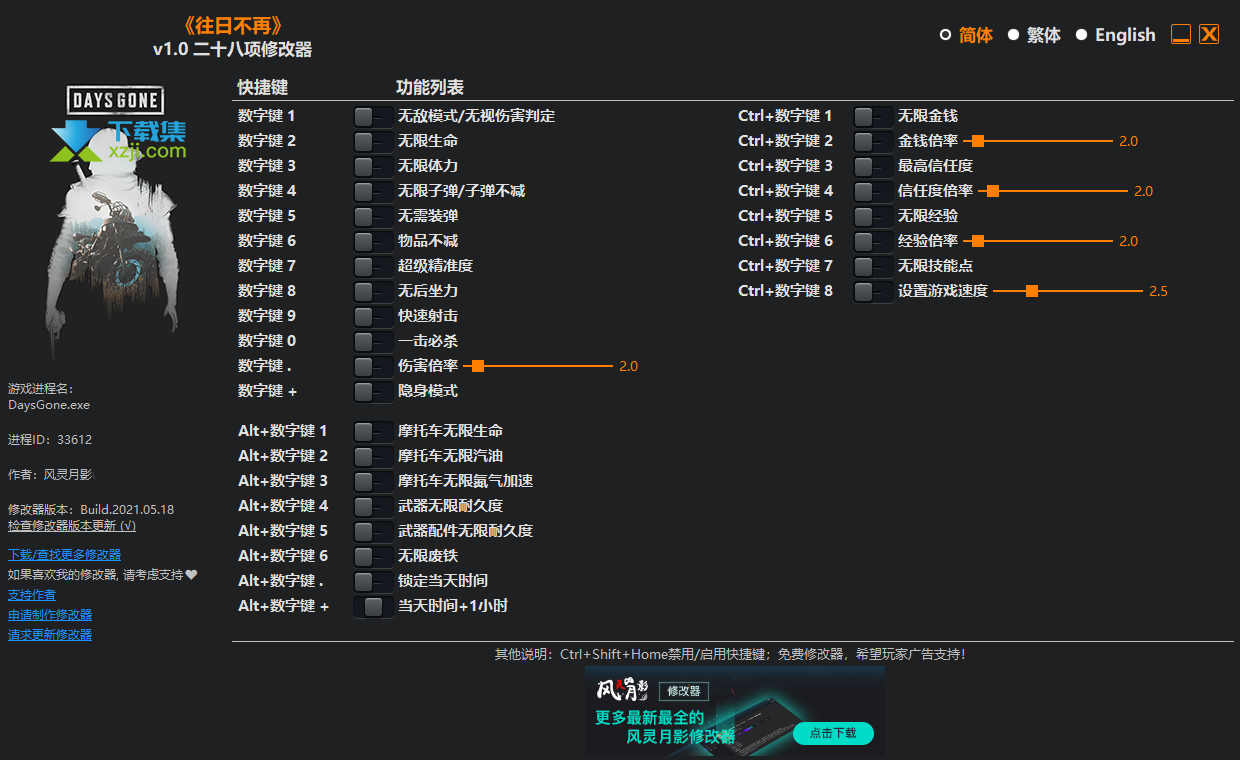Toggle 摩托车无限氮气加速 switch

click(374, 481)
